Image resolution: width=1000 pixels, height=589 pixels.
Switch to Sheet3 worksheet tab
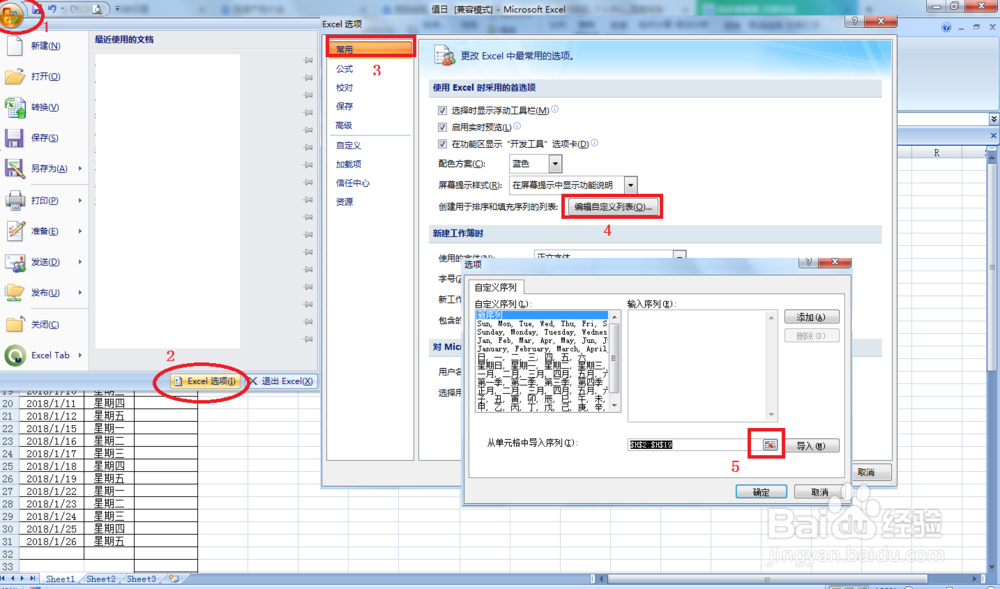point(141,579)
